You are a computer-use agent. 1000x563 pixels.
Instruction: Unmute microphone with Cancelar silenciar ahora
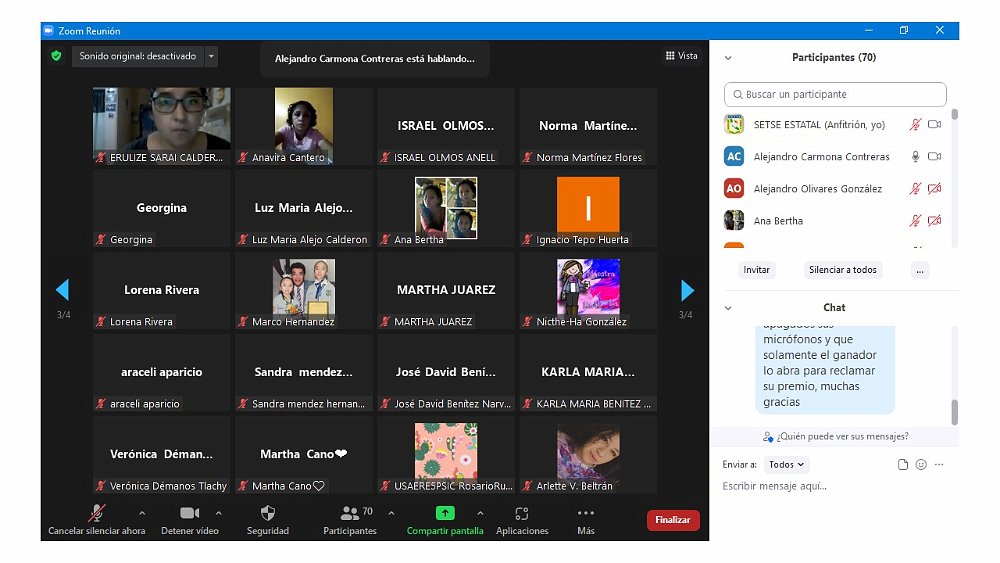(97, 513)
